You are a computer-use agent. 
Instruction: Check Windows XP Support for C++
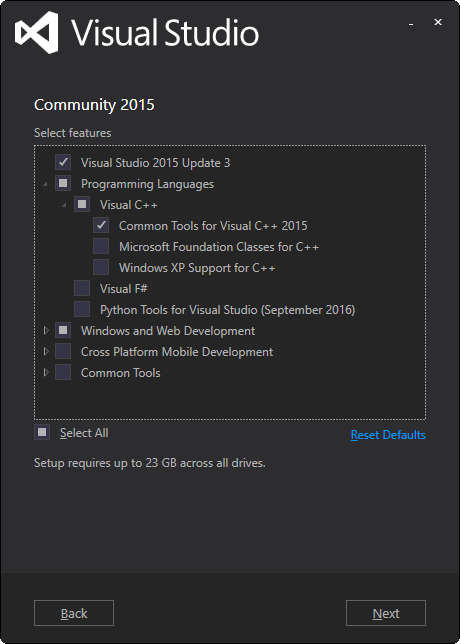coord(101,267)
